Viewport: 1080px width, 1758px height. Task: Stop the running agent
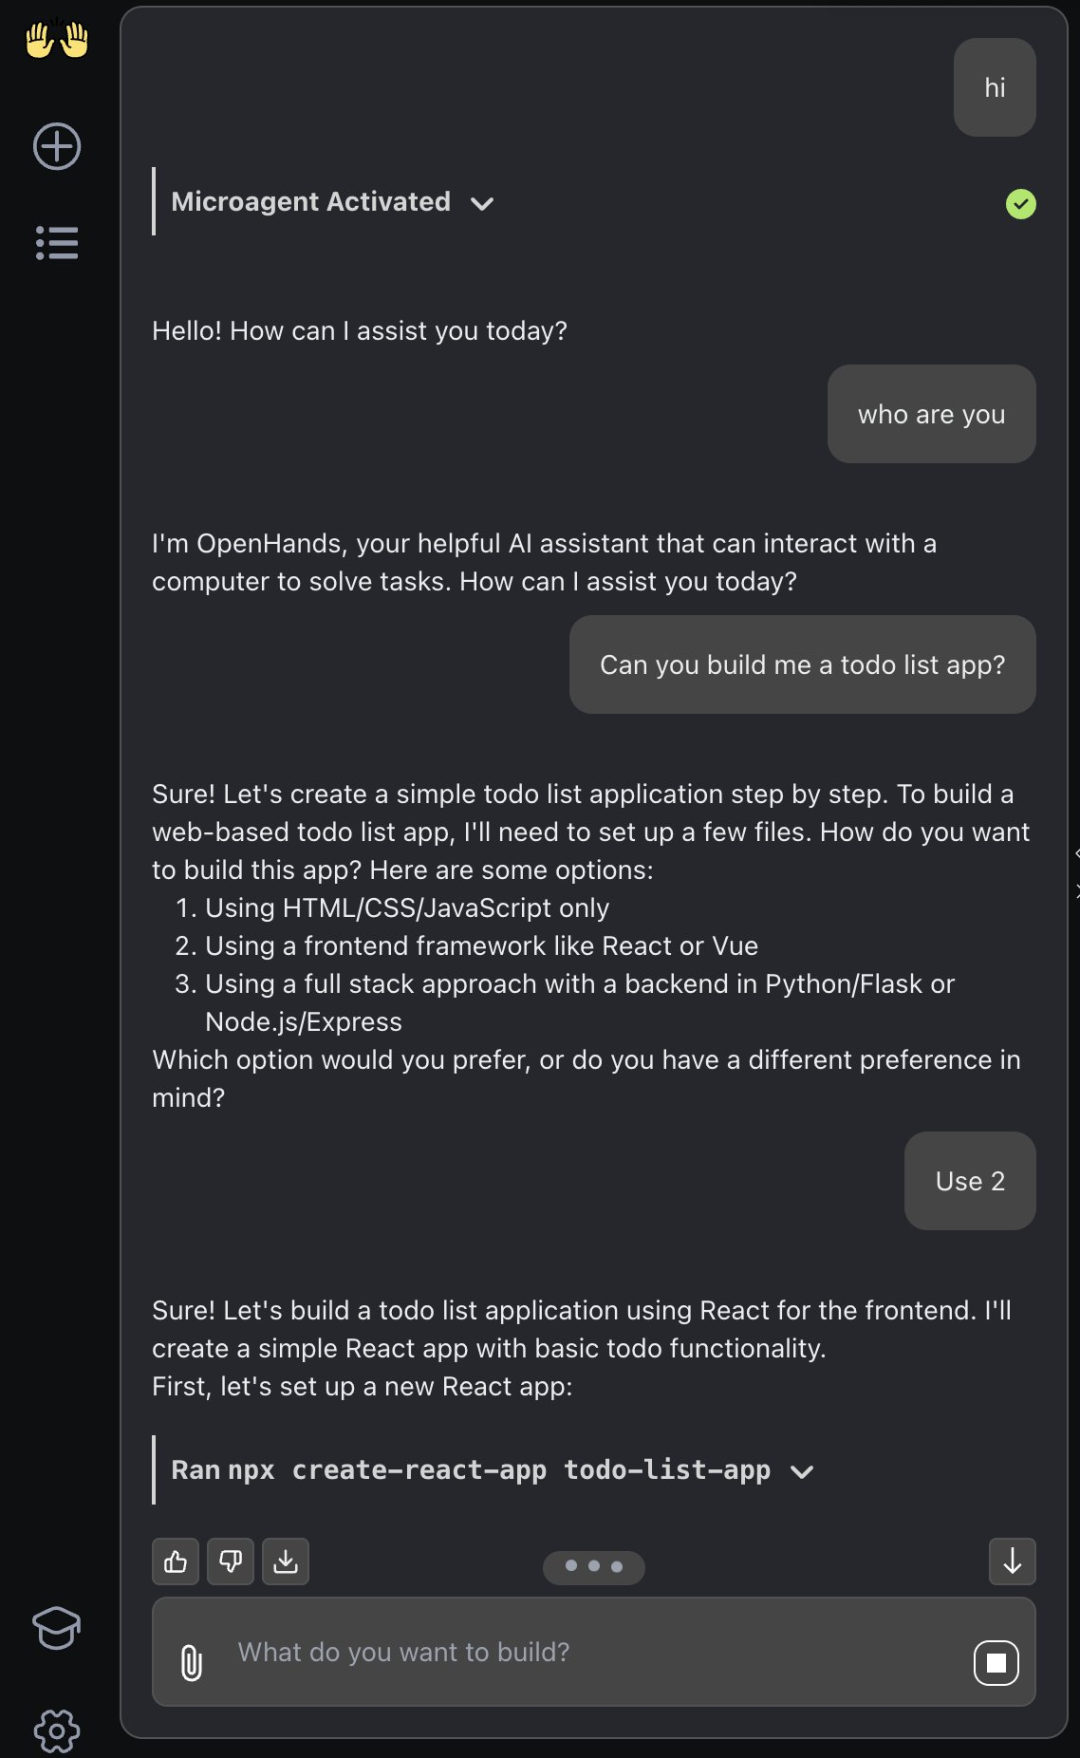tap(996, 1663)
